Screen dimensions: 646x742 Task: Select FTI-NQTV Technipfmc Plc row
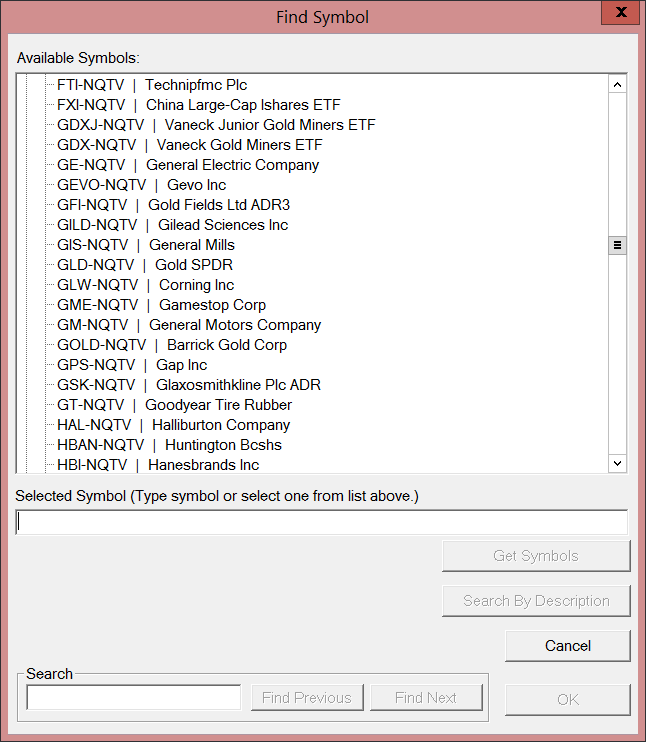tap(152, 85)
